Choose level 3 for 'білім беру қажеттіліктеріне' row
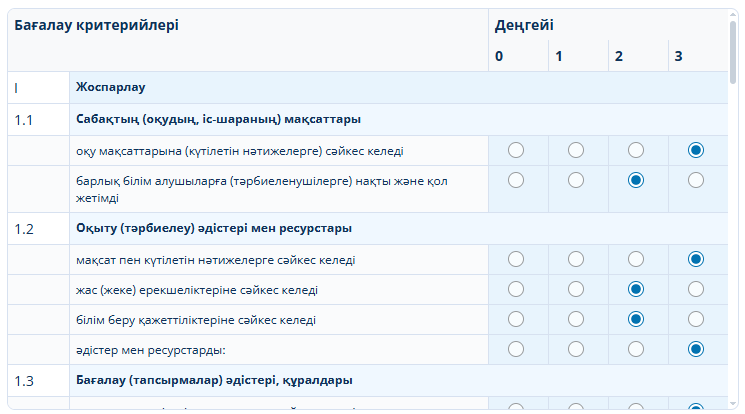Viewport: 745px width, 414px height. (696, 319)
